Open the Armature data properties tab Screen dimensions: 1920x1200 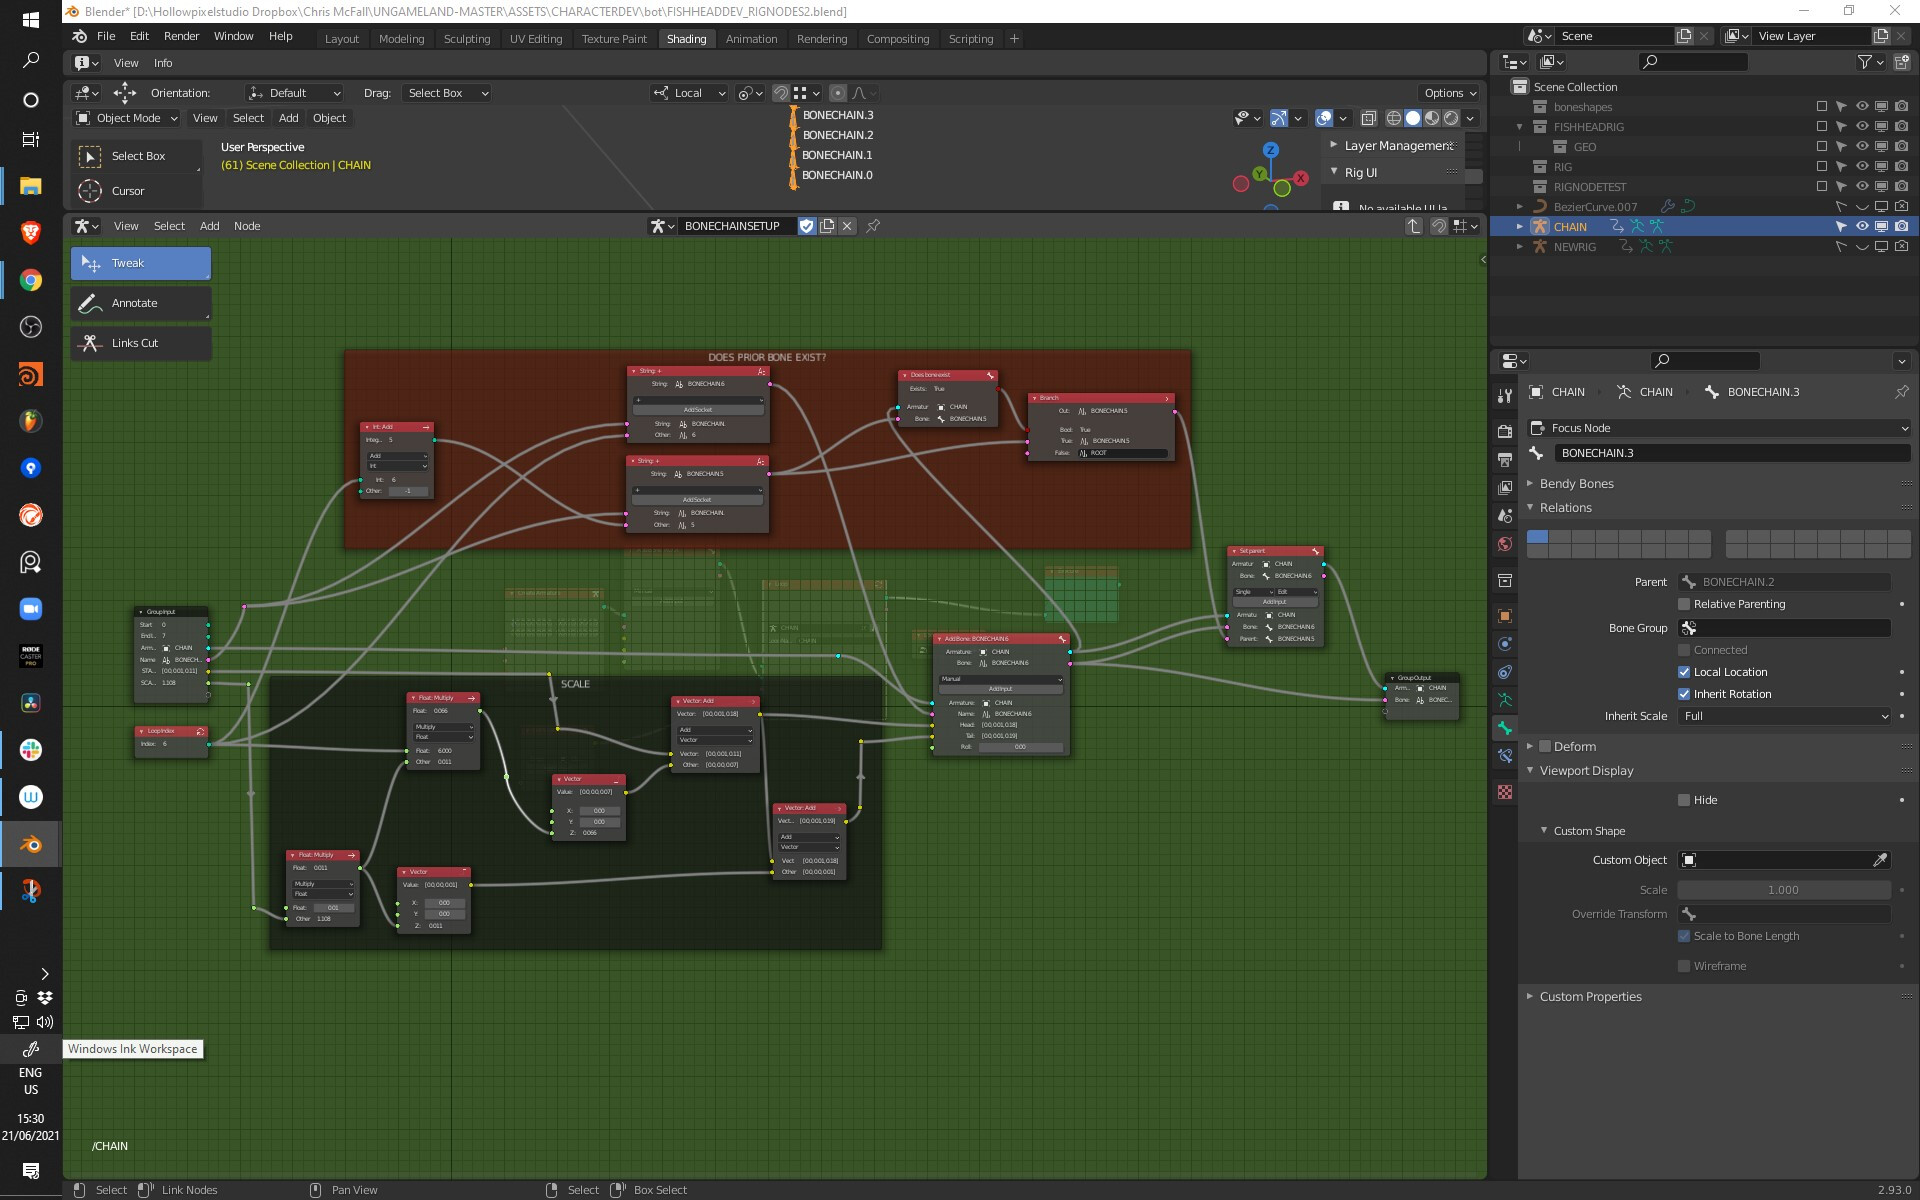(x=1505, y=700)
